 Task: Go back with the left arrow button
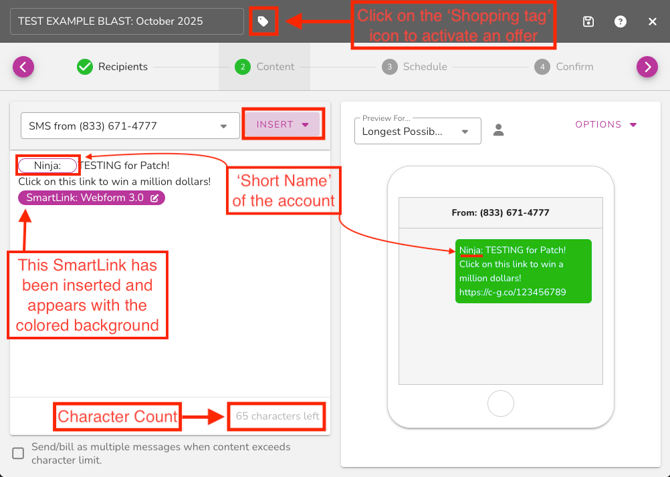[23, 67]
